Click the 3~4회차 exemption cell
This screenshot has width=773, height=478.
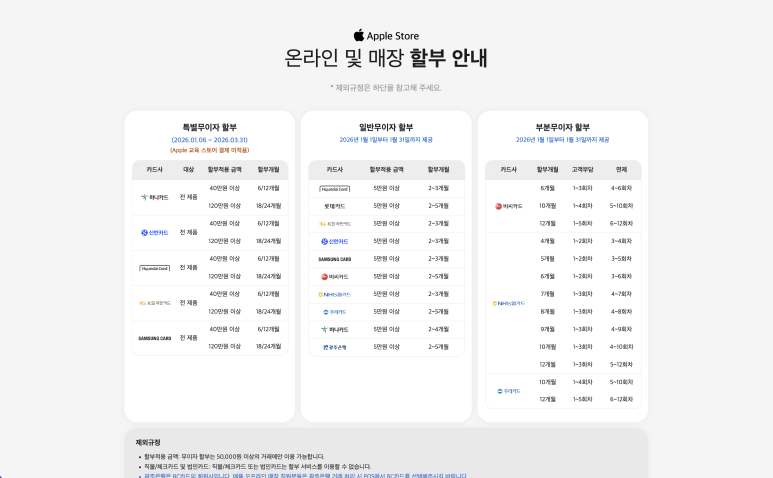point(621,241)
